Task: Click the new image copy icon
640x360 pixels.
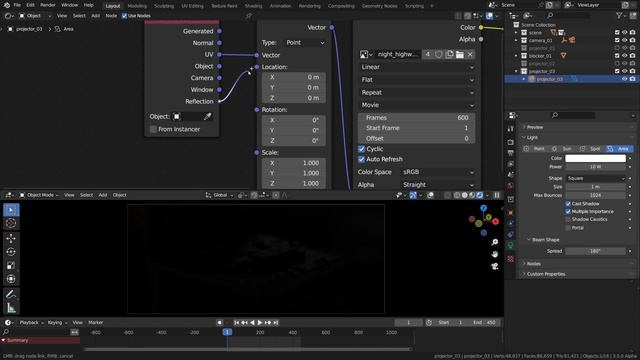Action: (x=449, y=54)
